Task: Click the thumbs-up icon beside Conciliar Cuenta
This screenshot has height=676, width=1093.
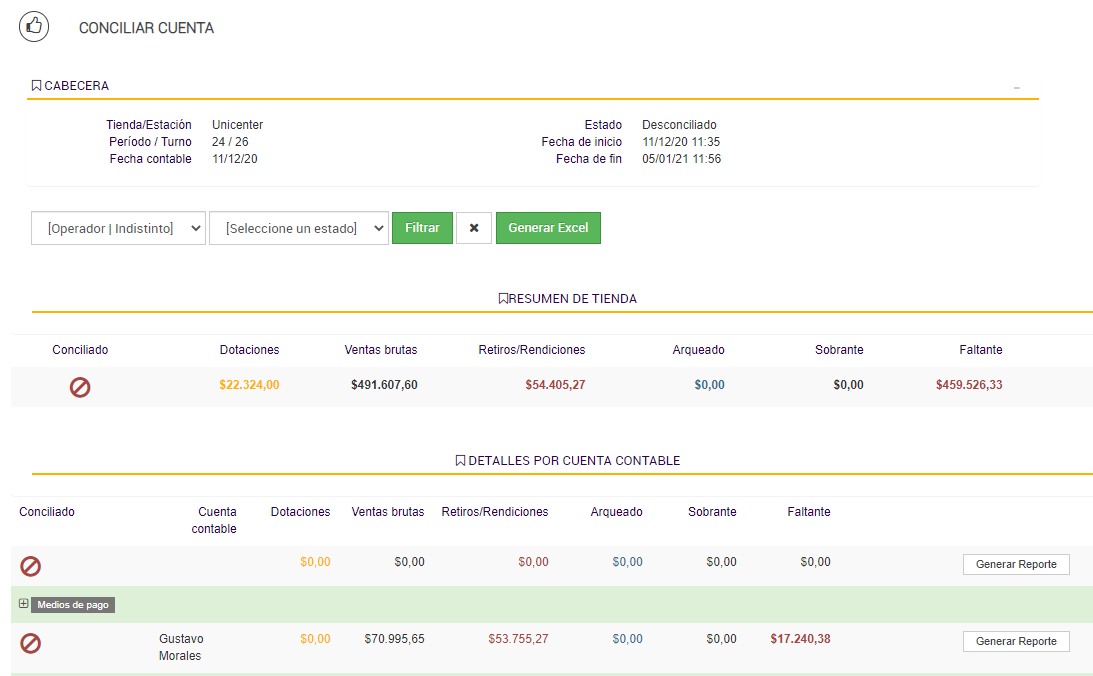Action: tap(34, 27)
